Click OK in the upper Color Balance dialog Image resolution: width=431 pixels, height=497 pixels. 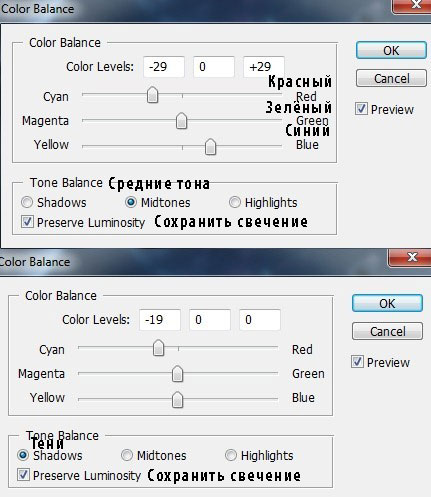[x=391, y=50]
